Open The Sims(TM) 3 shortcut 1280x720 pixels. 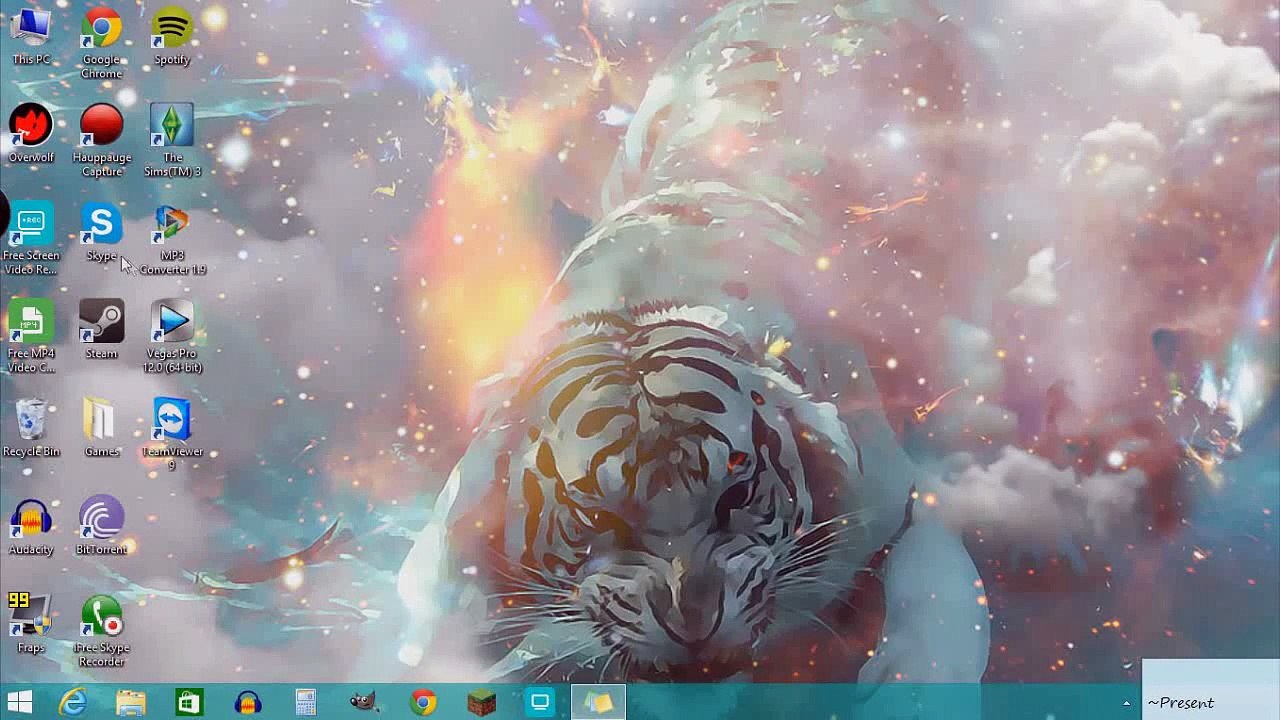[x=172, y=141]
